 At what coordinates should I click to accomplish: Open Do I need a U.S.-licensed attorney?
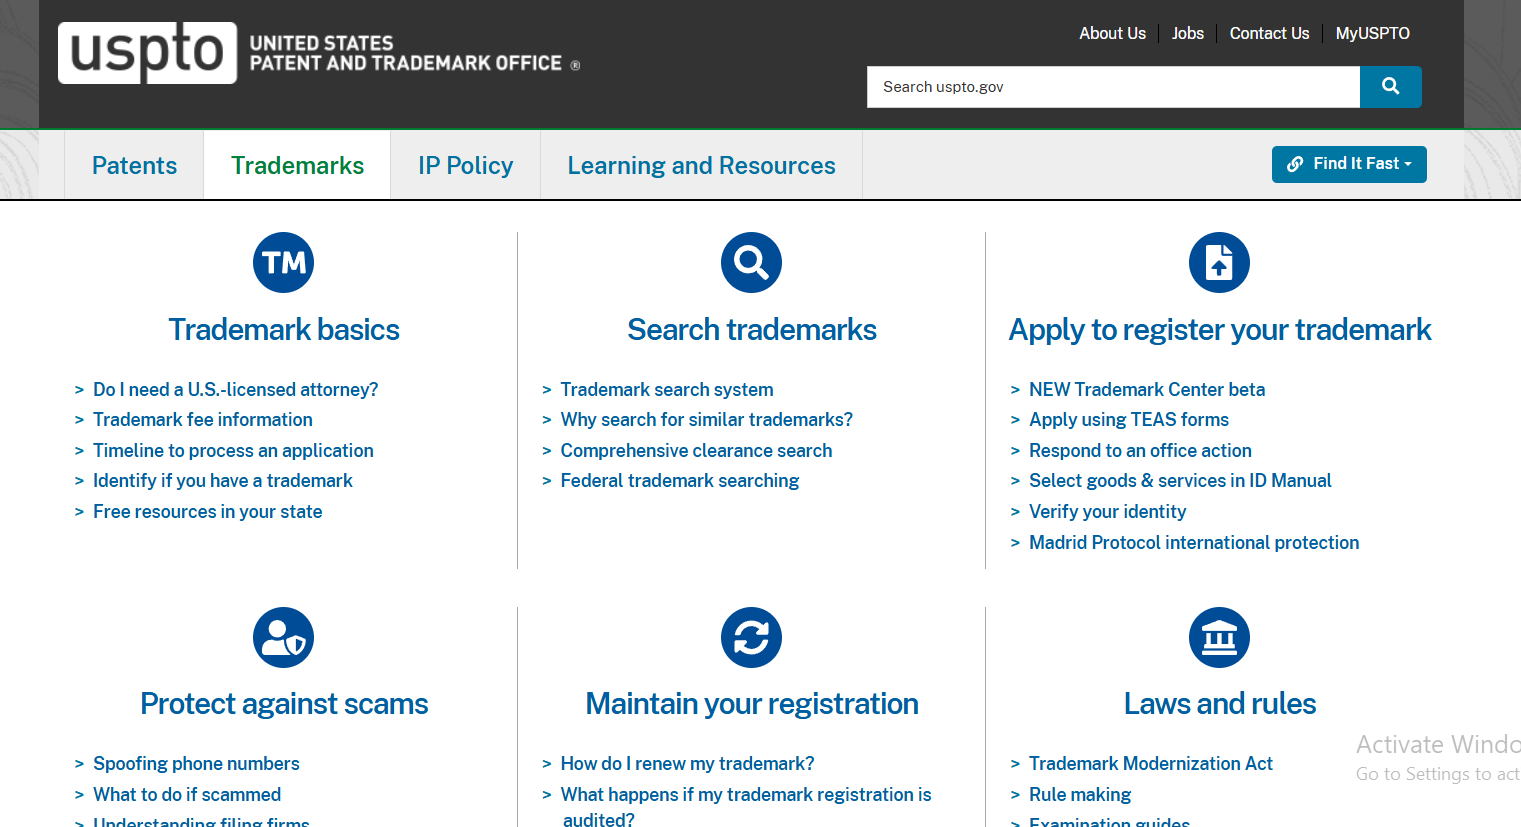235,390
